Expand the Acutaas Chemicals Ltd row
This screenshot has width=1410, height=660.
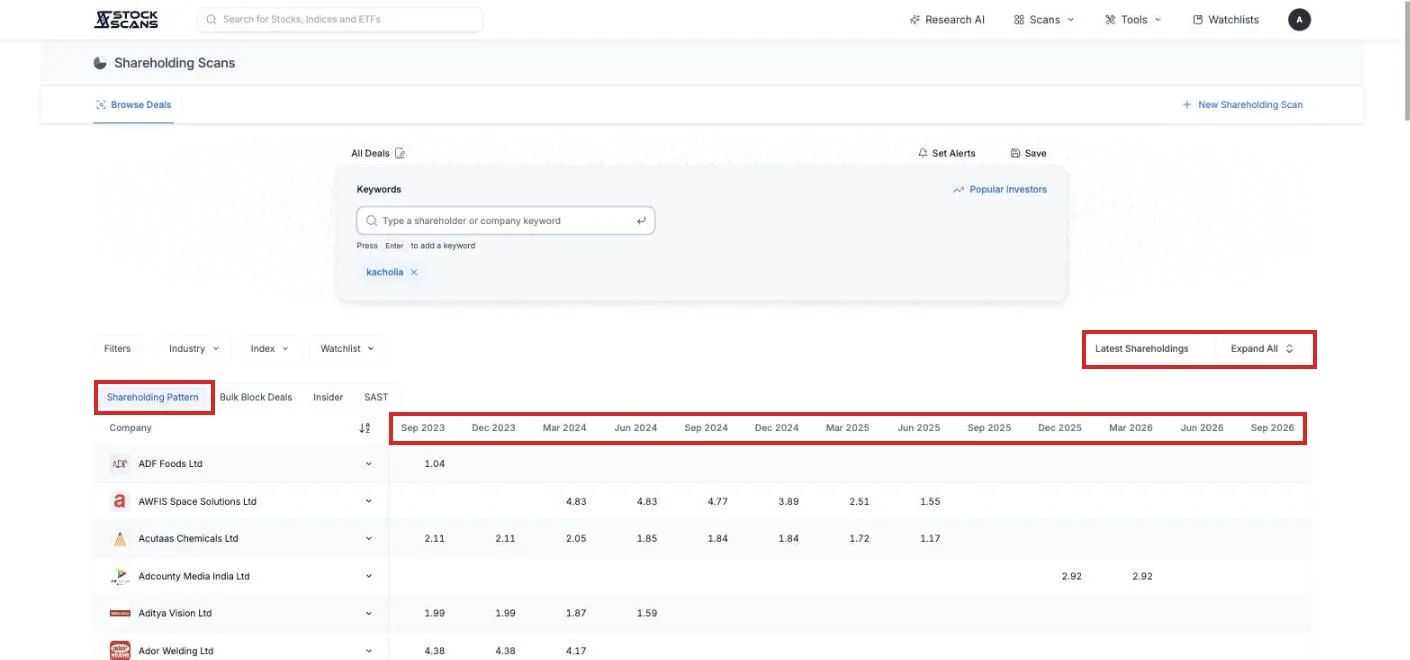coord(368,539)
